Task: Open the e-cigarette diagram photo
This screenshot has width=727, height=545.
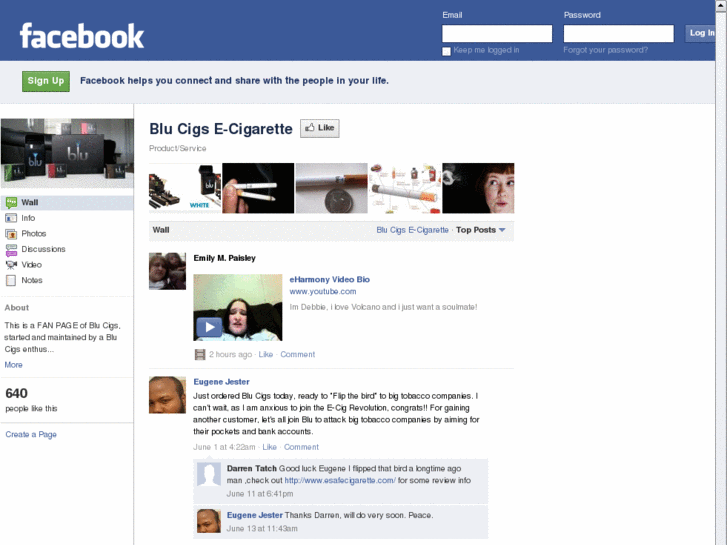Action: tap(405, 188)
